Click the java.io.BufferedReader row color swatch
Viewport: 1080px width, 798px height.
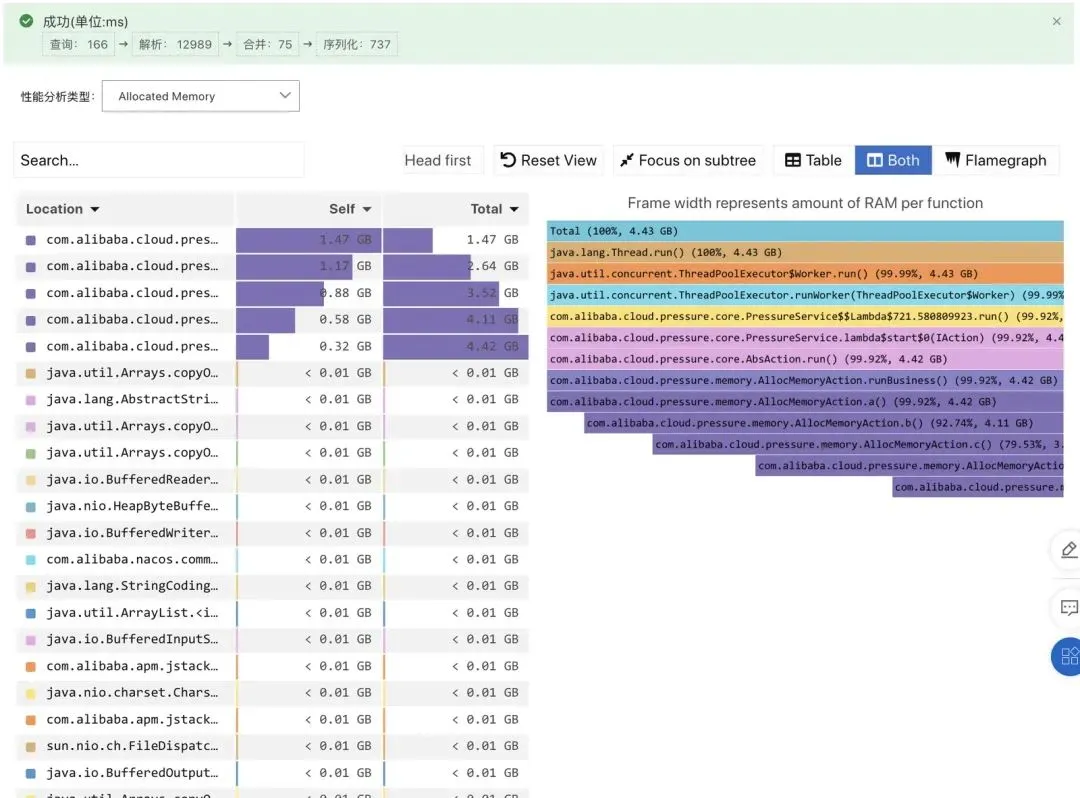coord(31,480)
